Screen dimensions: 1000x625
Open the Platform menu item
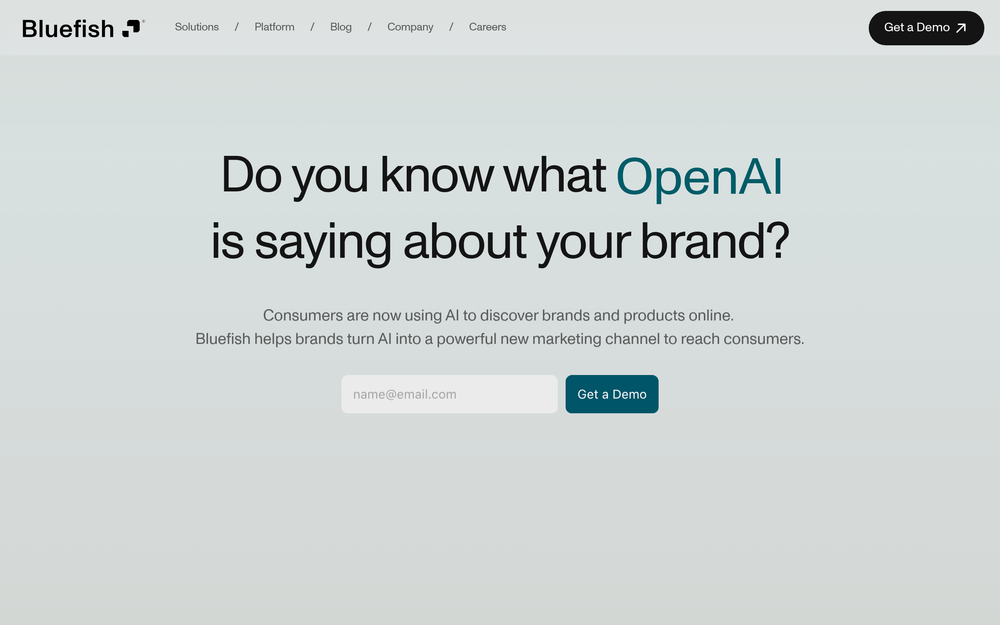[x=274, y=27]
